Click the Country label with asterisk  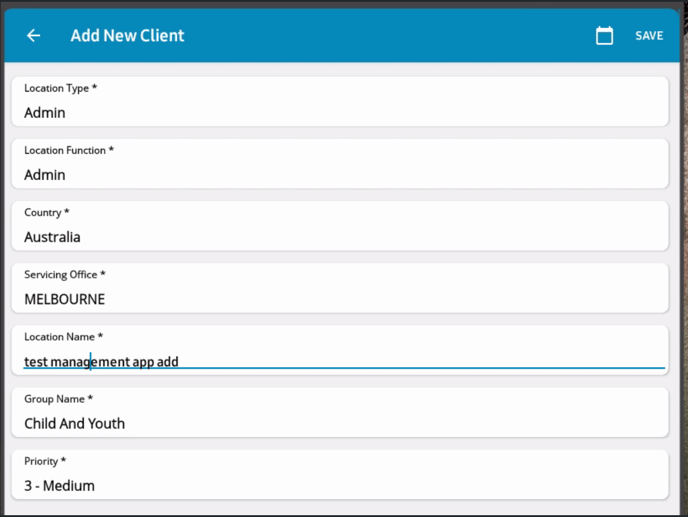[x=47, y=212]
